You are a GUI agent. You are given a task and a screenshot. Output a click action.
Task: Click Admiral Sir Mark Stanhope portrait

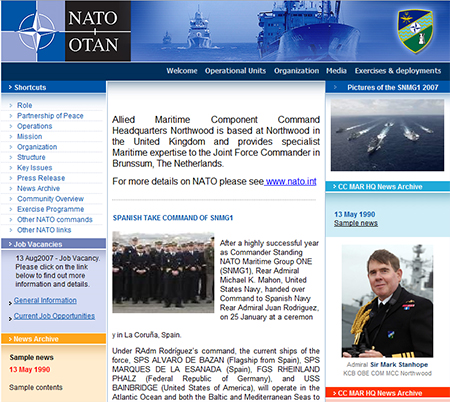pos(387,301)
